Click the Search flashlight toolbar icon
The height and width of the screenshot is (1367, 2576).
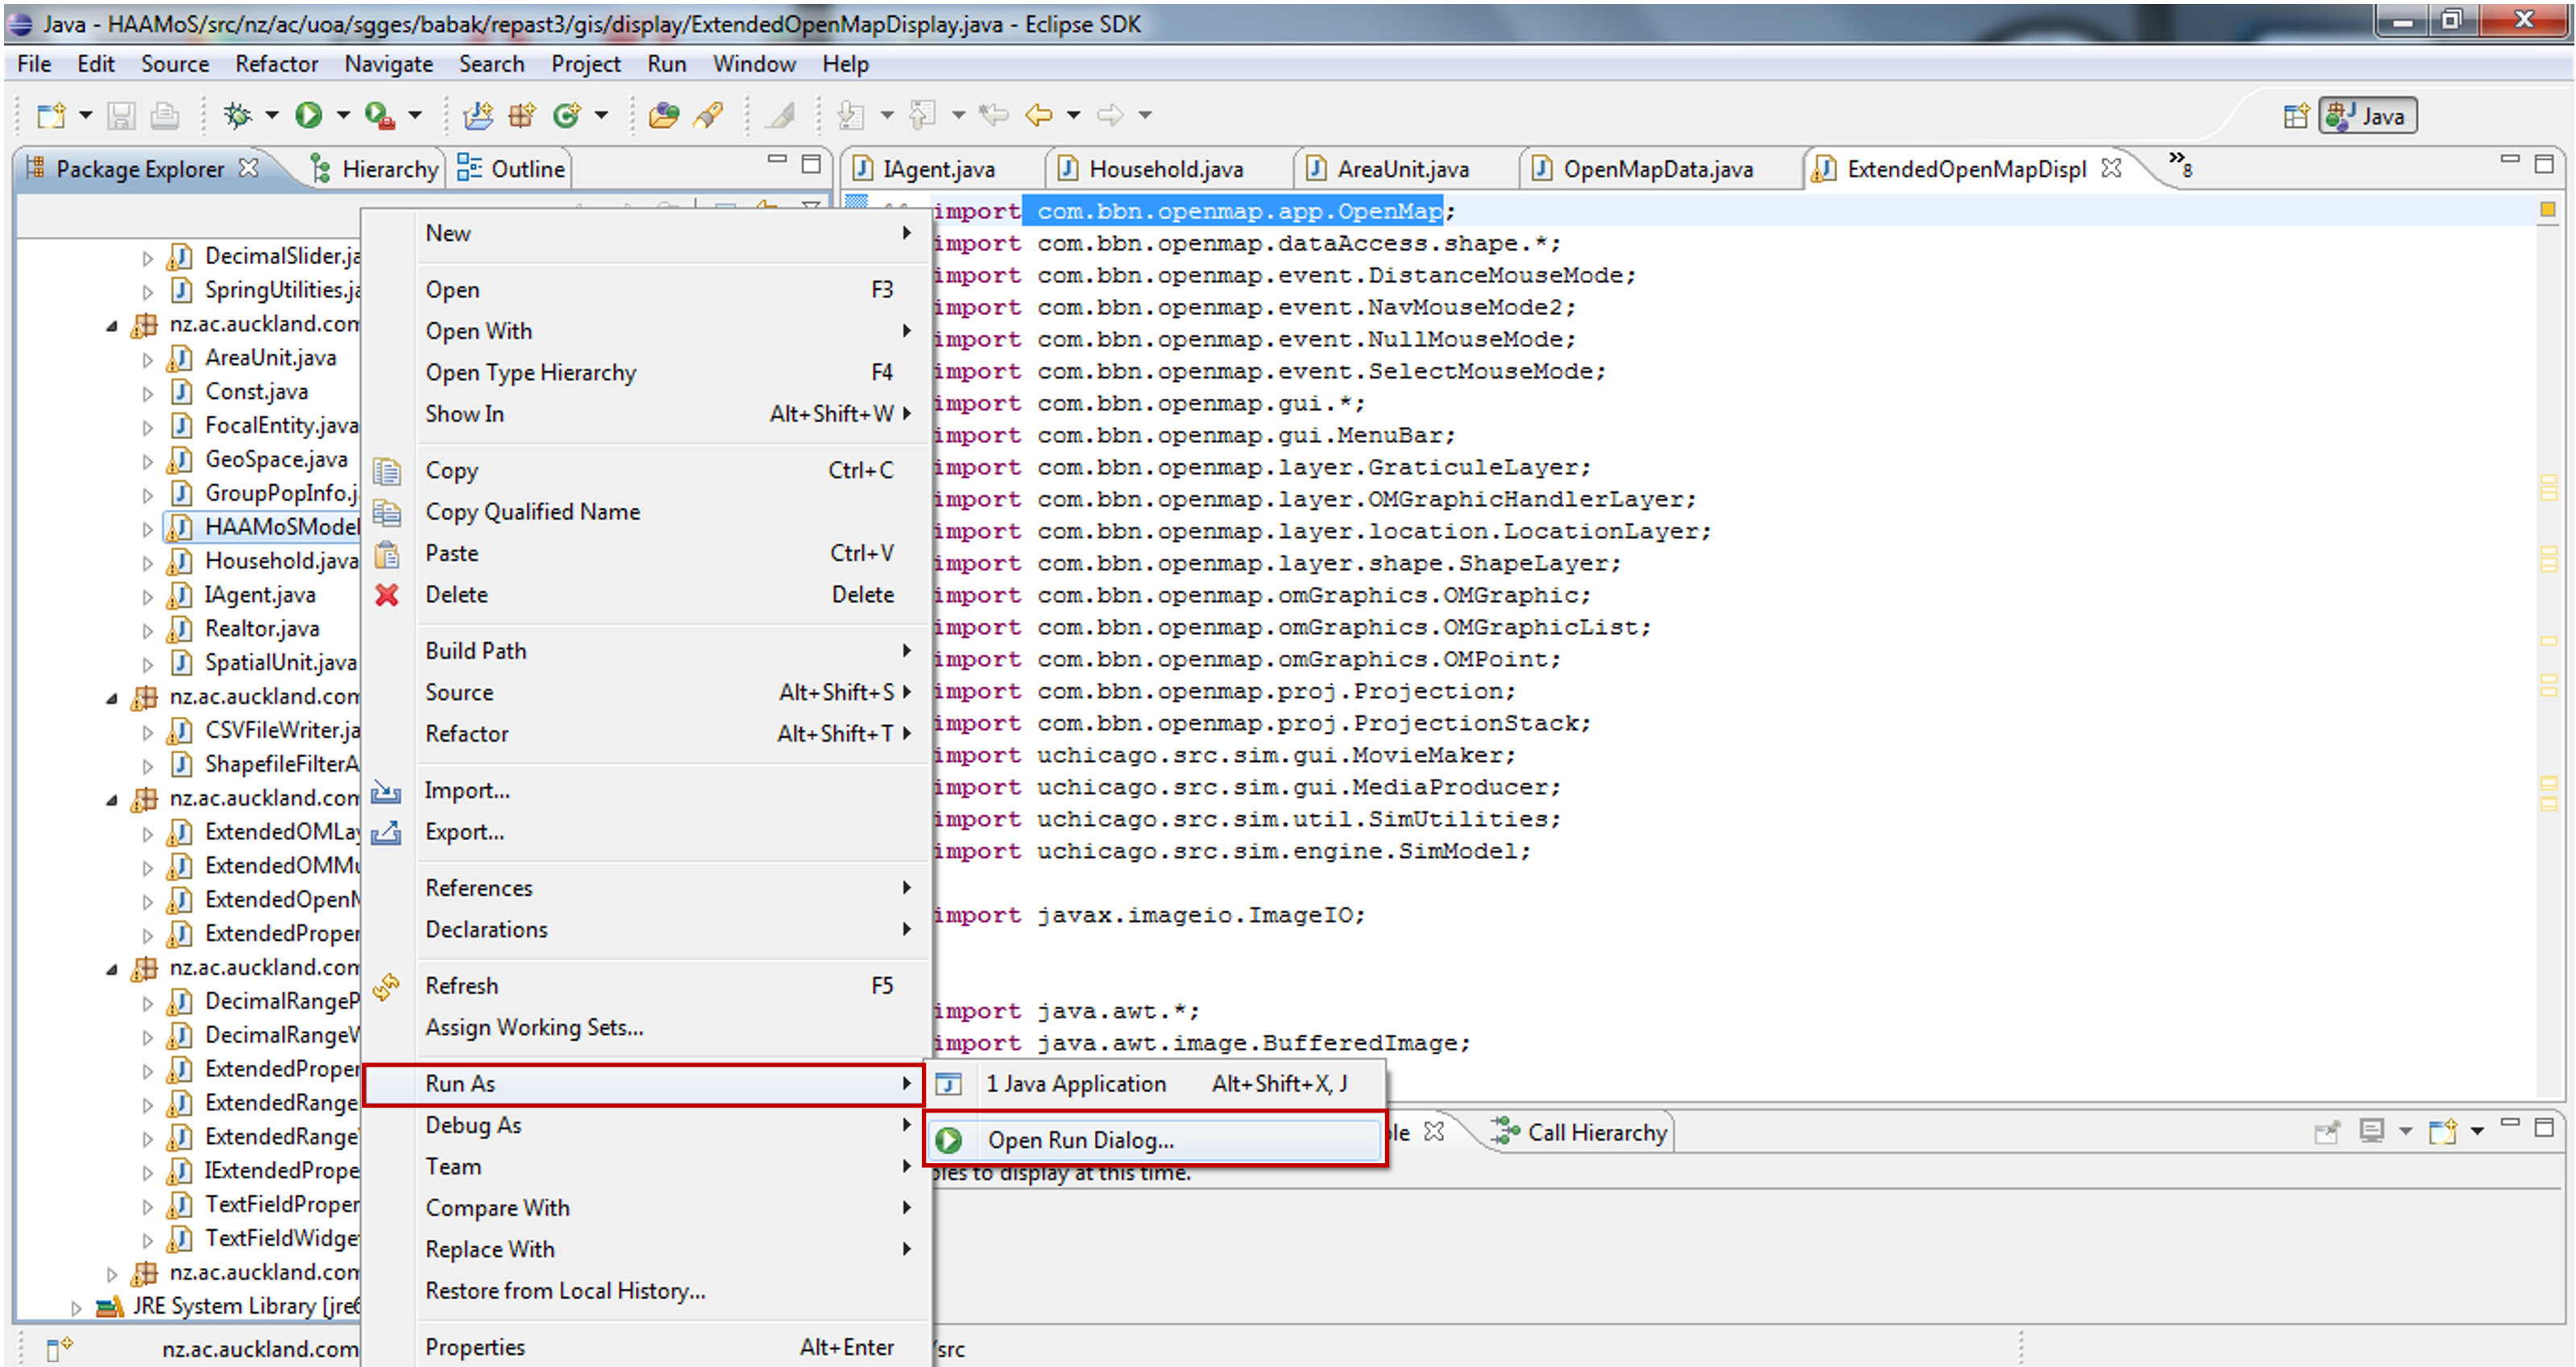[709, 115]
